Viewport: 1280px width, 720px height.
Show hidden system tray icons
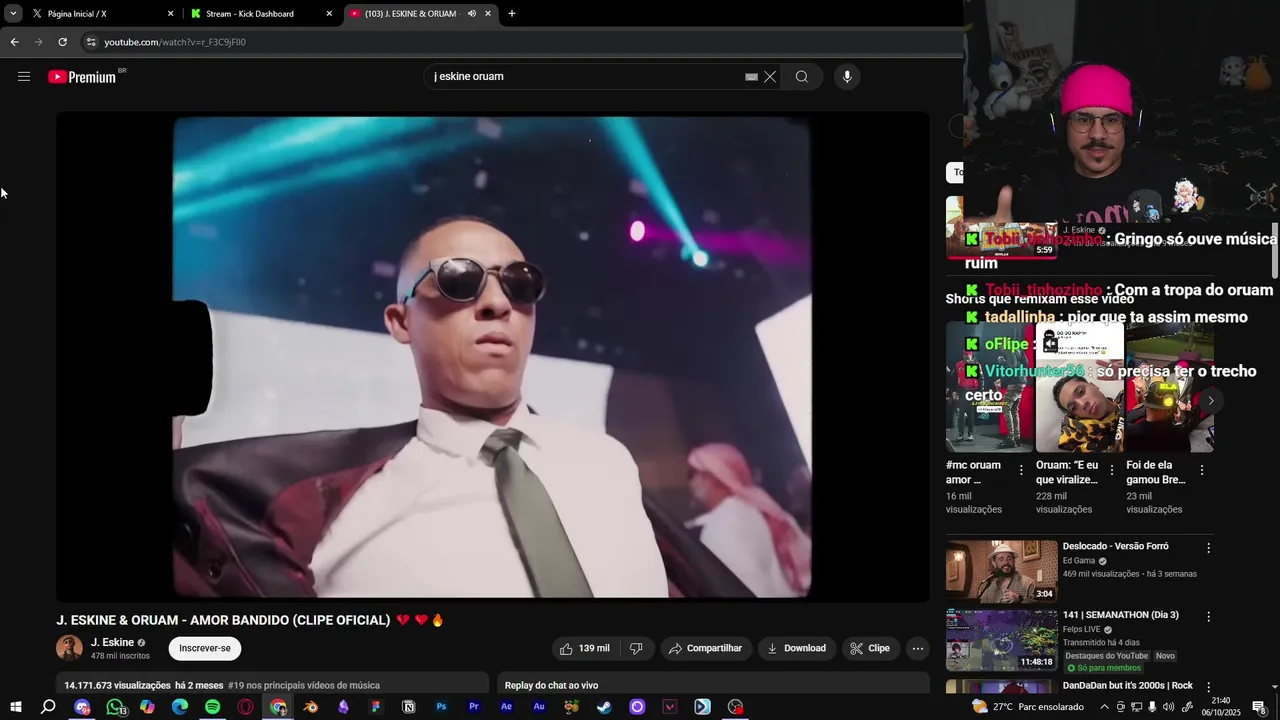tap(1104, 707)
